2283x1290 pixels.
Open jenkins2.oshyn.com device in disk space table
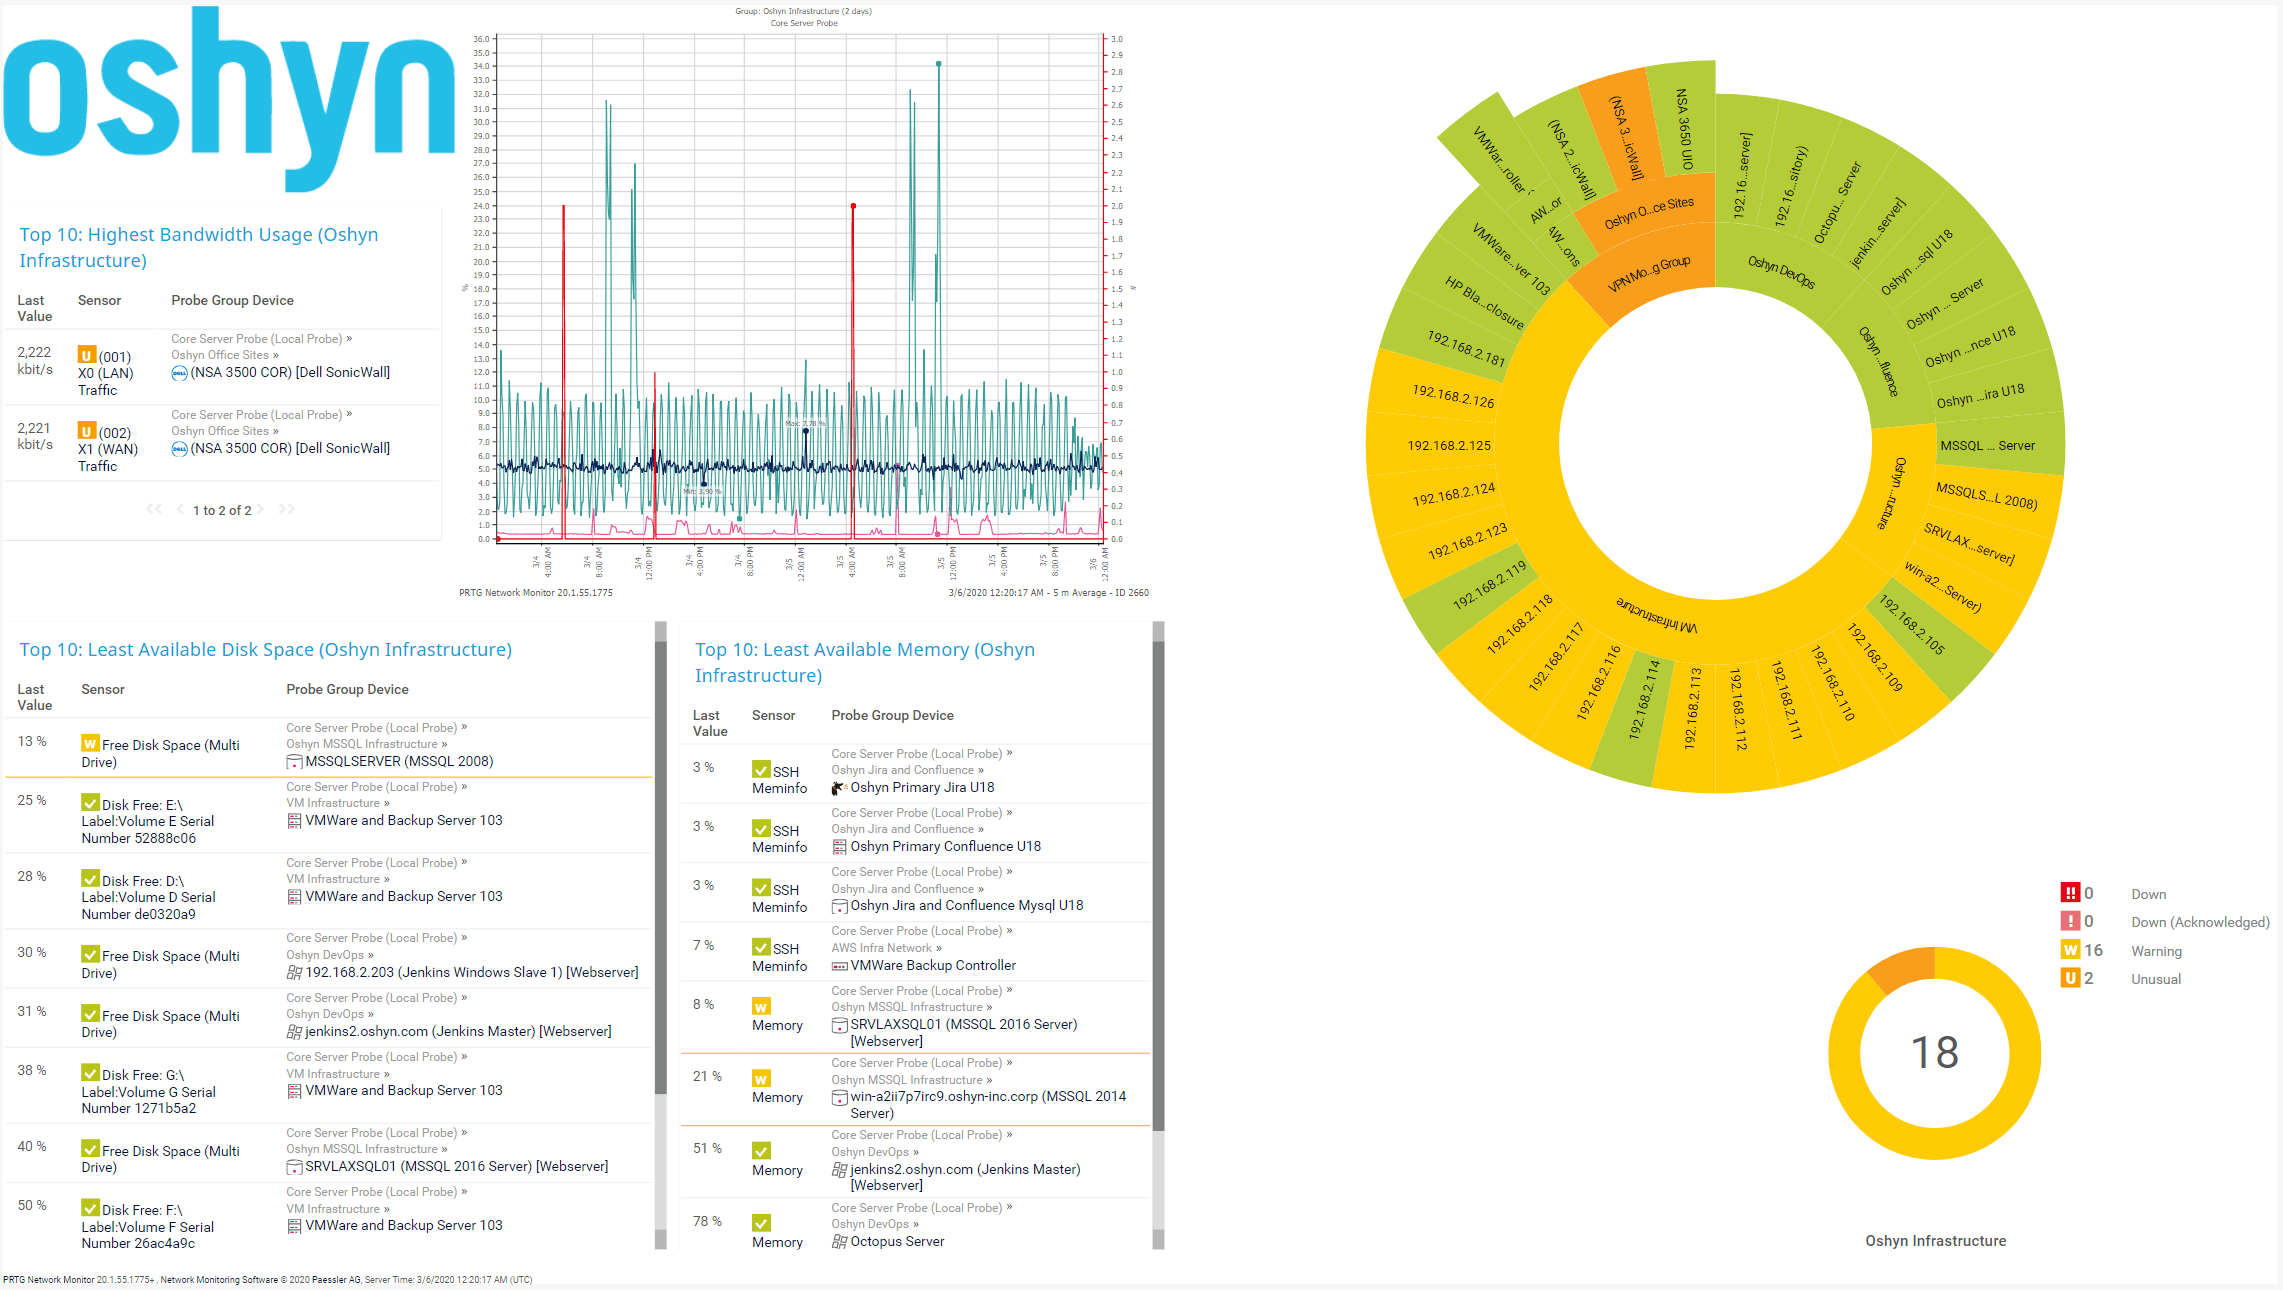[458, 1031]
